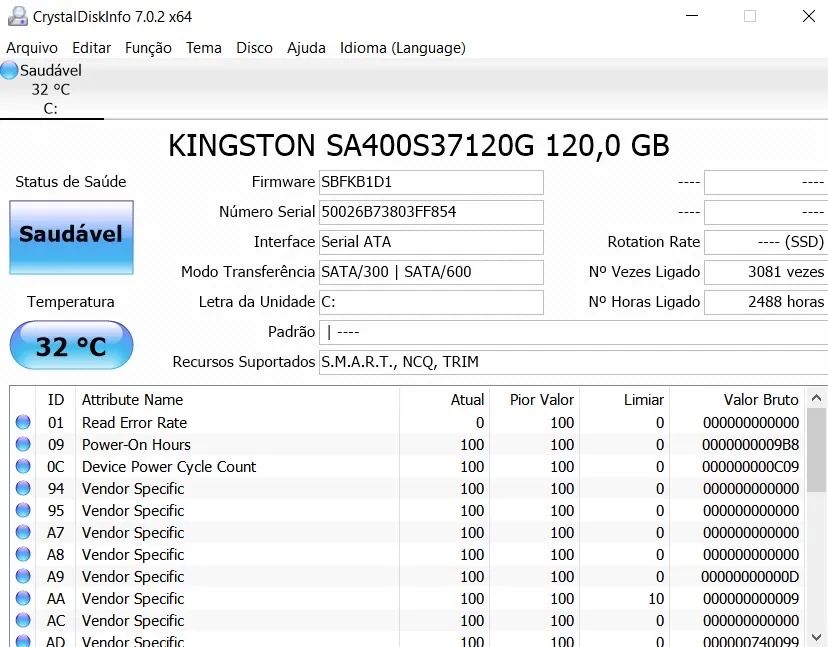The image size is (828, 647).
Task: Click the blue health orb beside Saudável tab
Action: point(9,70)
